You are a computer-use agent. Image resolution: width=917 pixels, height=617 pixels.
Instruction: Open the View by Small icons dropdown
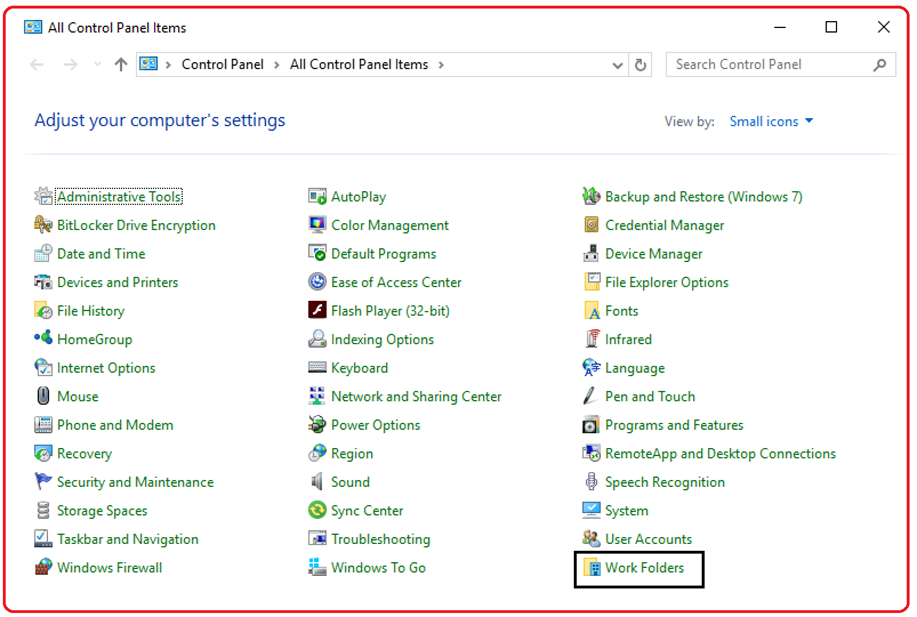771,121
